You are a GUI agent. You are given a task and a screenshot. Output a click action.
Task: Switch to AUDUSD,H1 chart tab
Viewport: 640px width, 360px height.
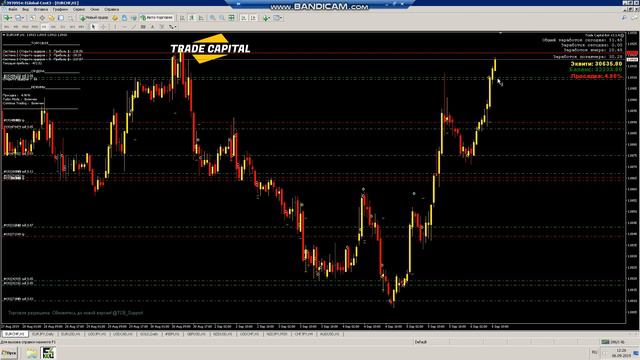pos(329,334)
